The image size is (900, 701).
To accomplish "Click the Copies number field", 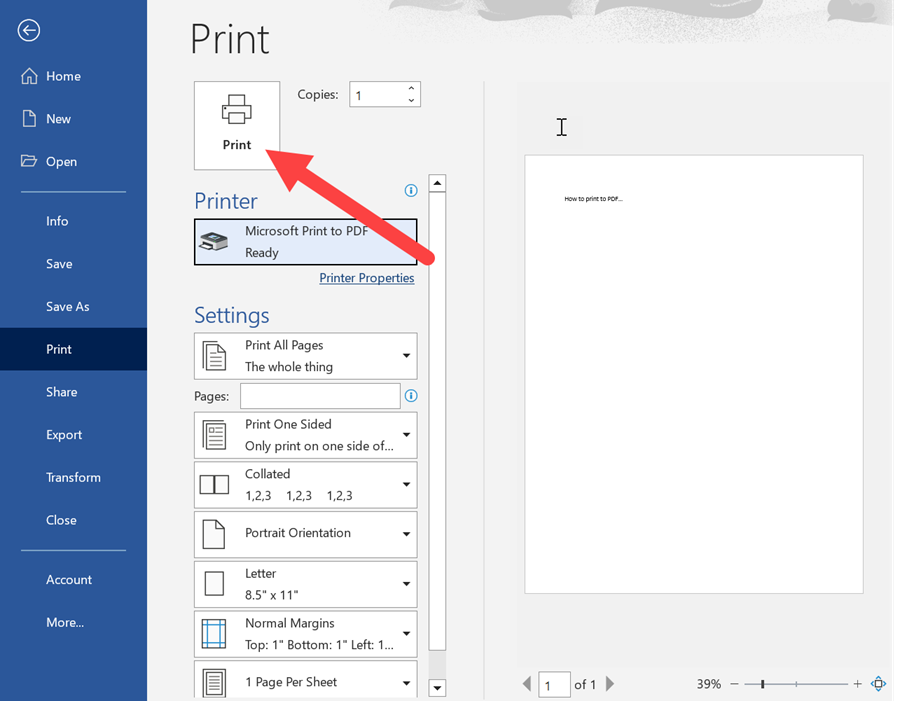I will pos(378,95).
